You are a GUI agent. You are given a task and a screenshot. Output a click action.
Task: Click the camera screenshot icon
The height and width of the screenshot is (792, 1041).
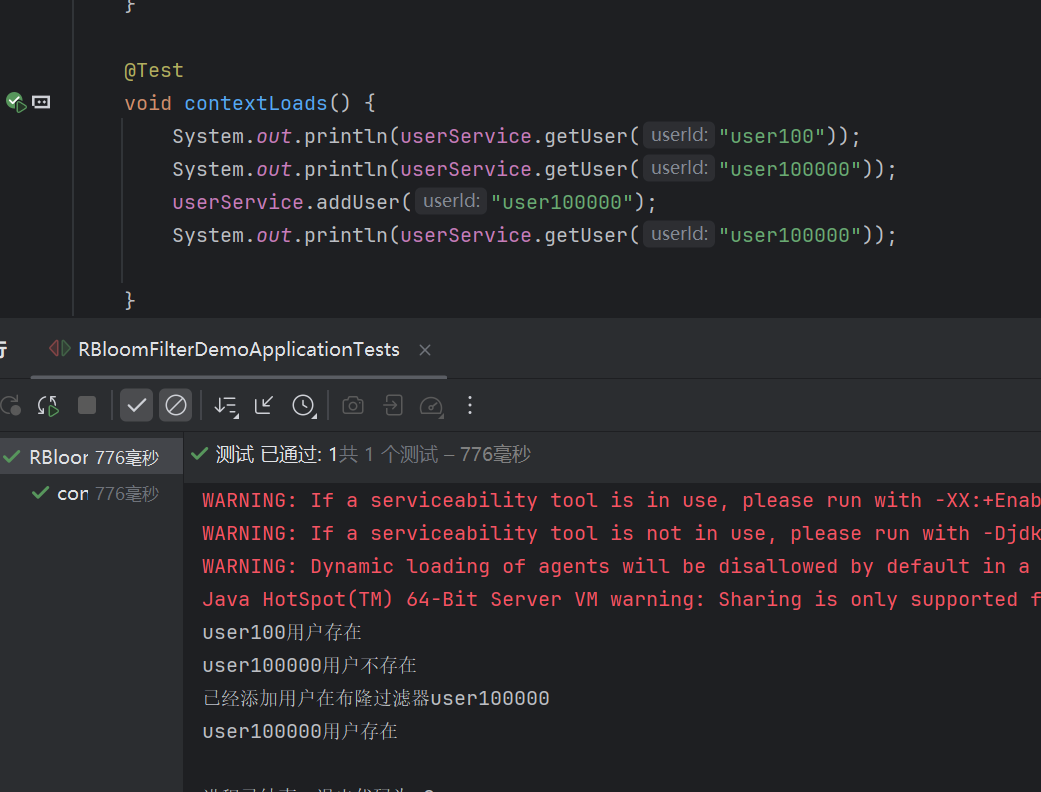point(352,405)
